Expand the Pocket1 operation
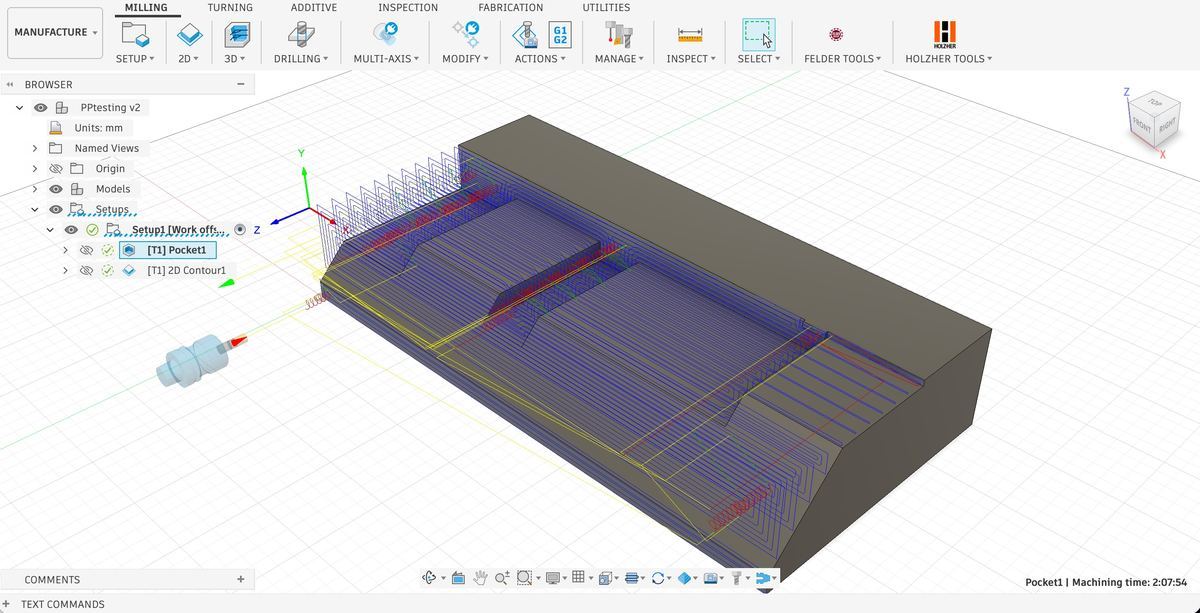1200x613 pixels. click(66, 249)
